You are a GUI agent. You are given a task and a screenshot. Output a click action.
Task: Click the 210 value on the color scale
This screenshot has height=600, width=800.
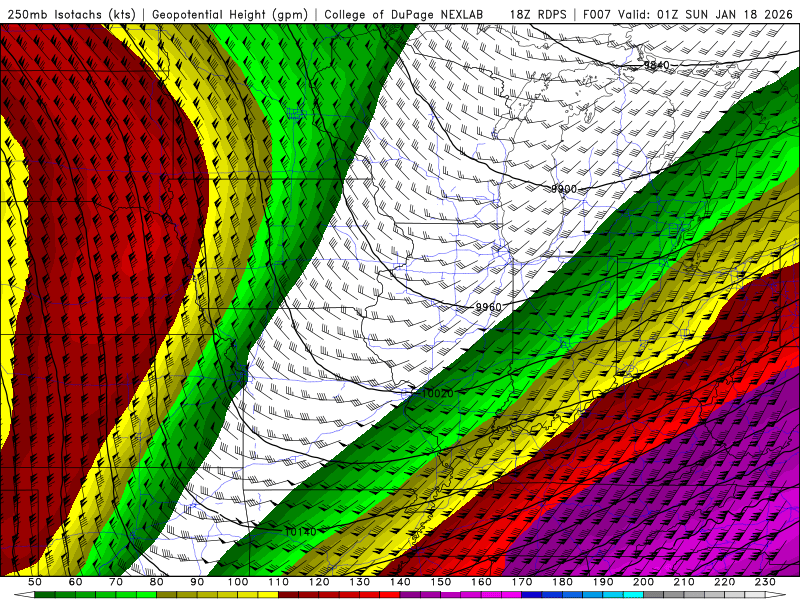tap(685, 582)
